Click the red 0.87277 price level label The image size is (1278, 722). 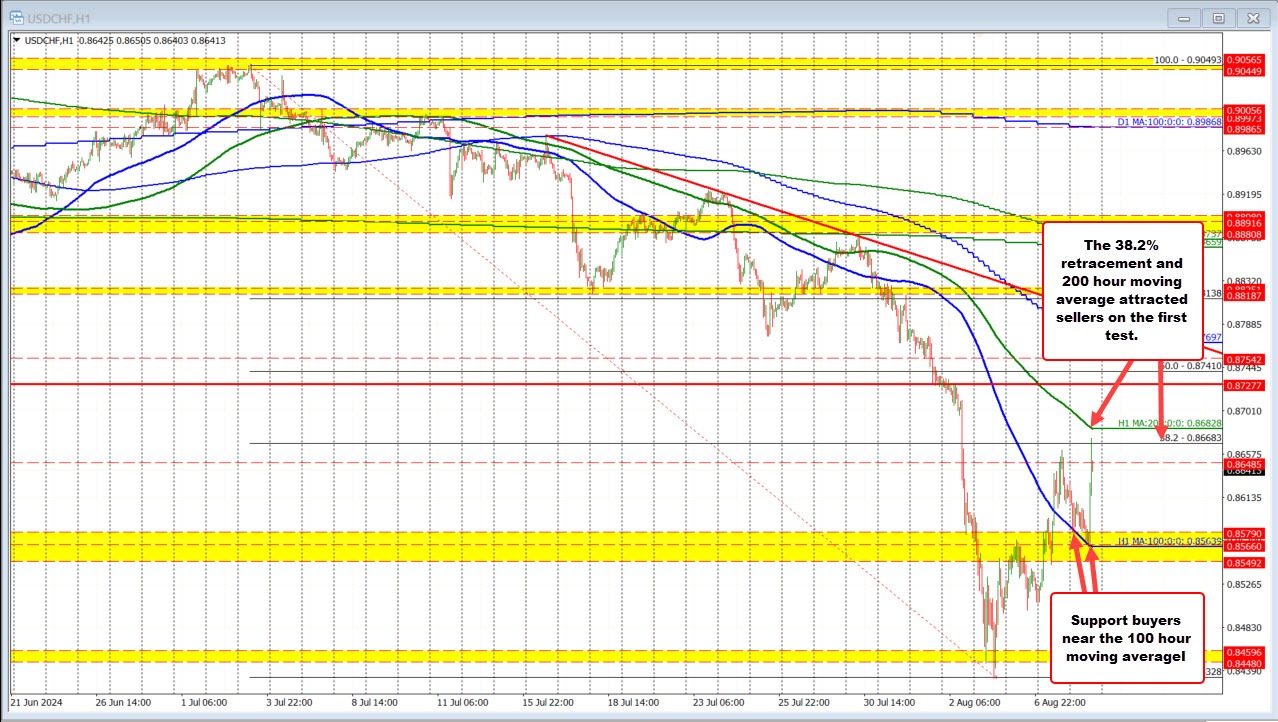tap(1246, 384)
